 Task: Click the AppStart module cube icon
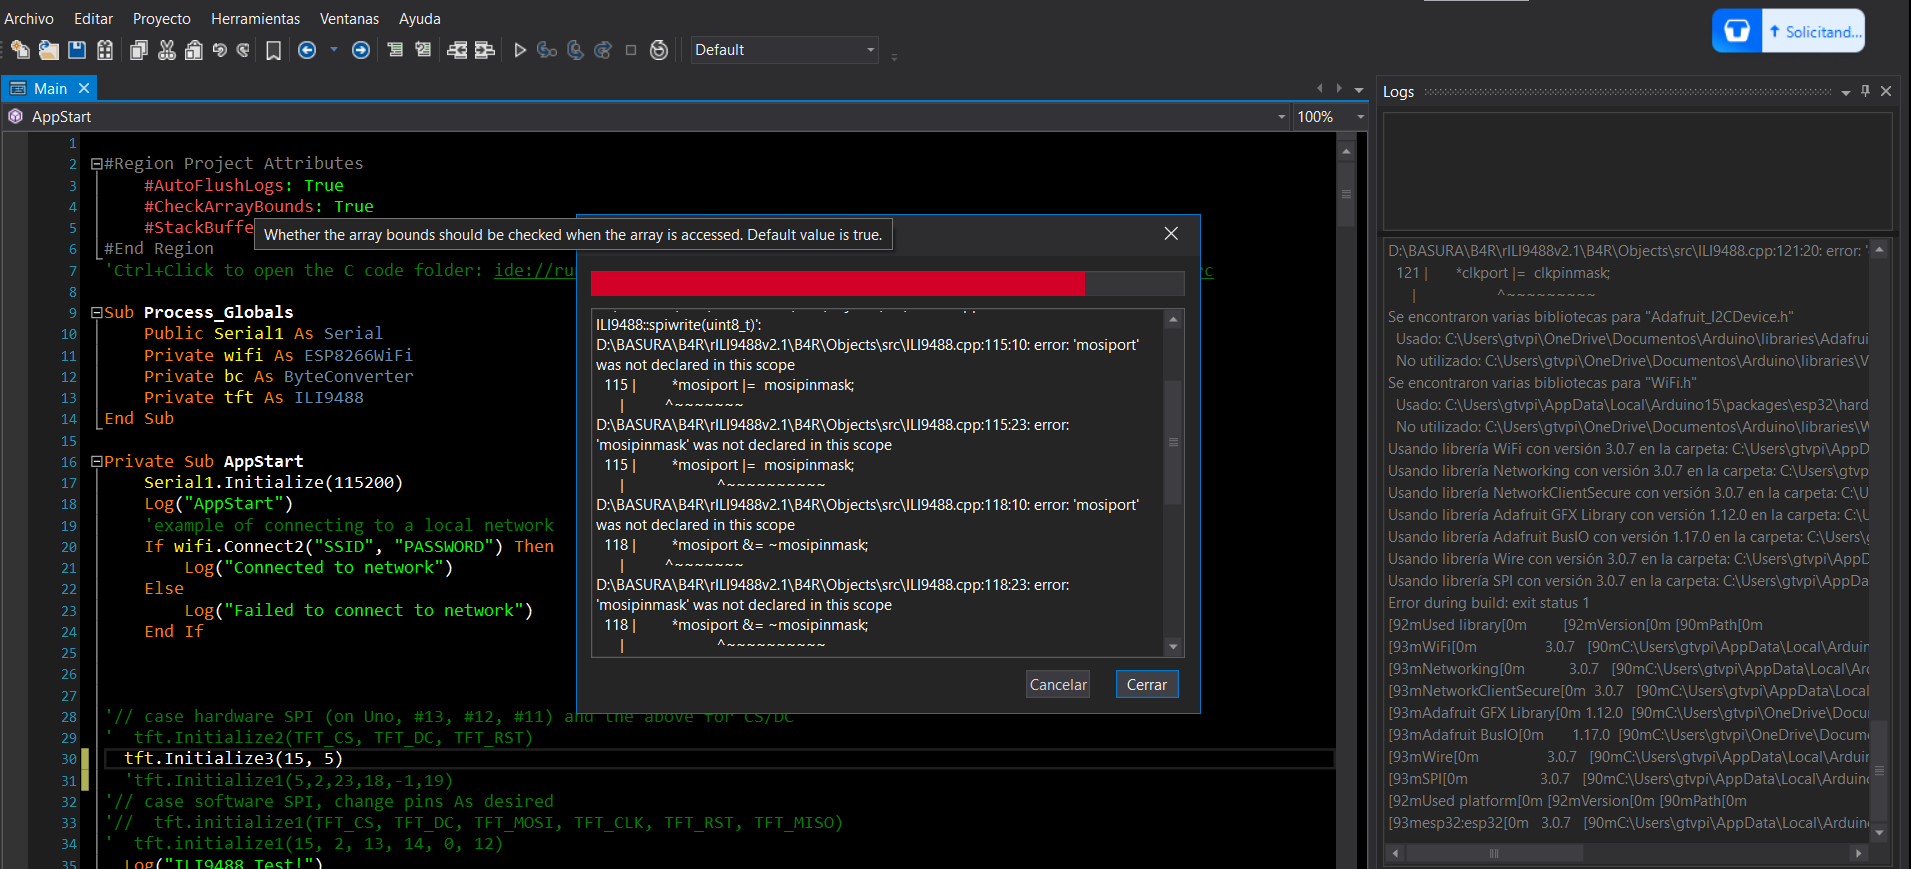click(15, 116)
